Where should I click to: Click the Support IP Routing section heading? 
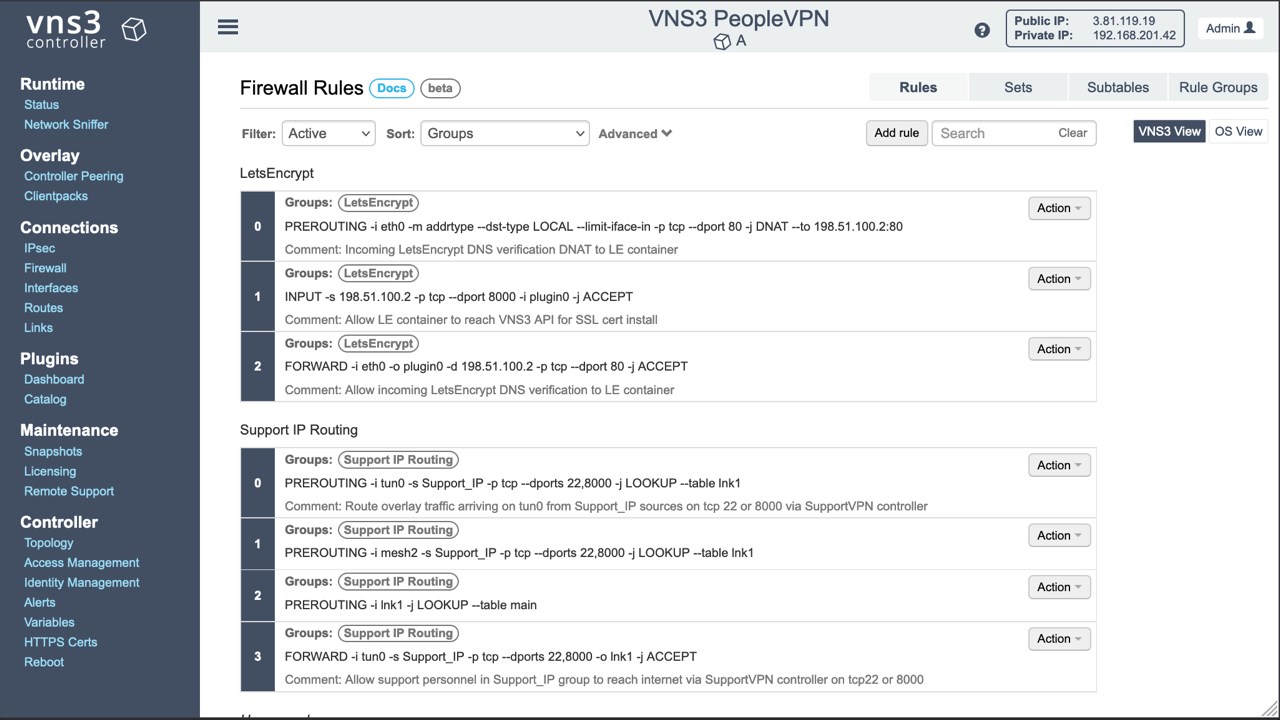[299, 430]
